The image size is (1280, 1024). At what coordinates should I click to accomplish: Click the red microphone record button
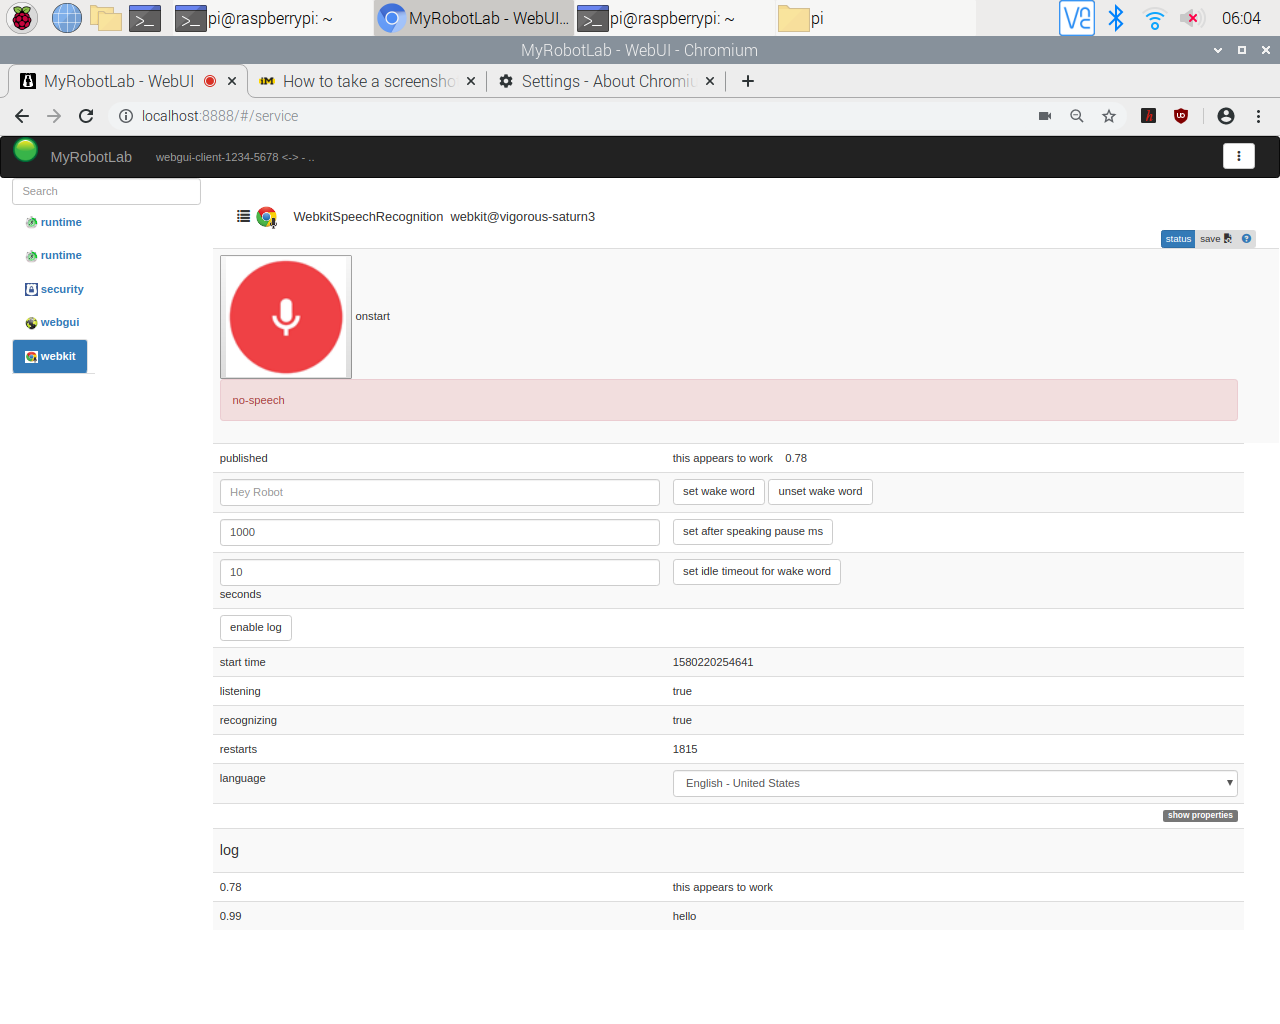pos(286,317)
